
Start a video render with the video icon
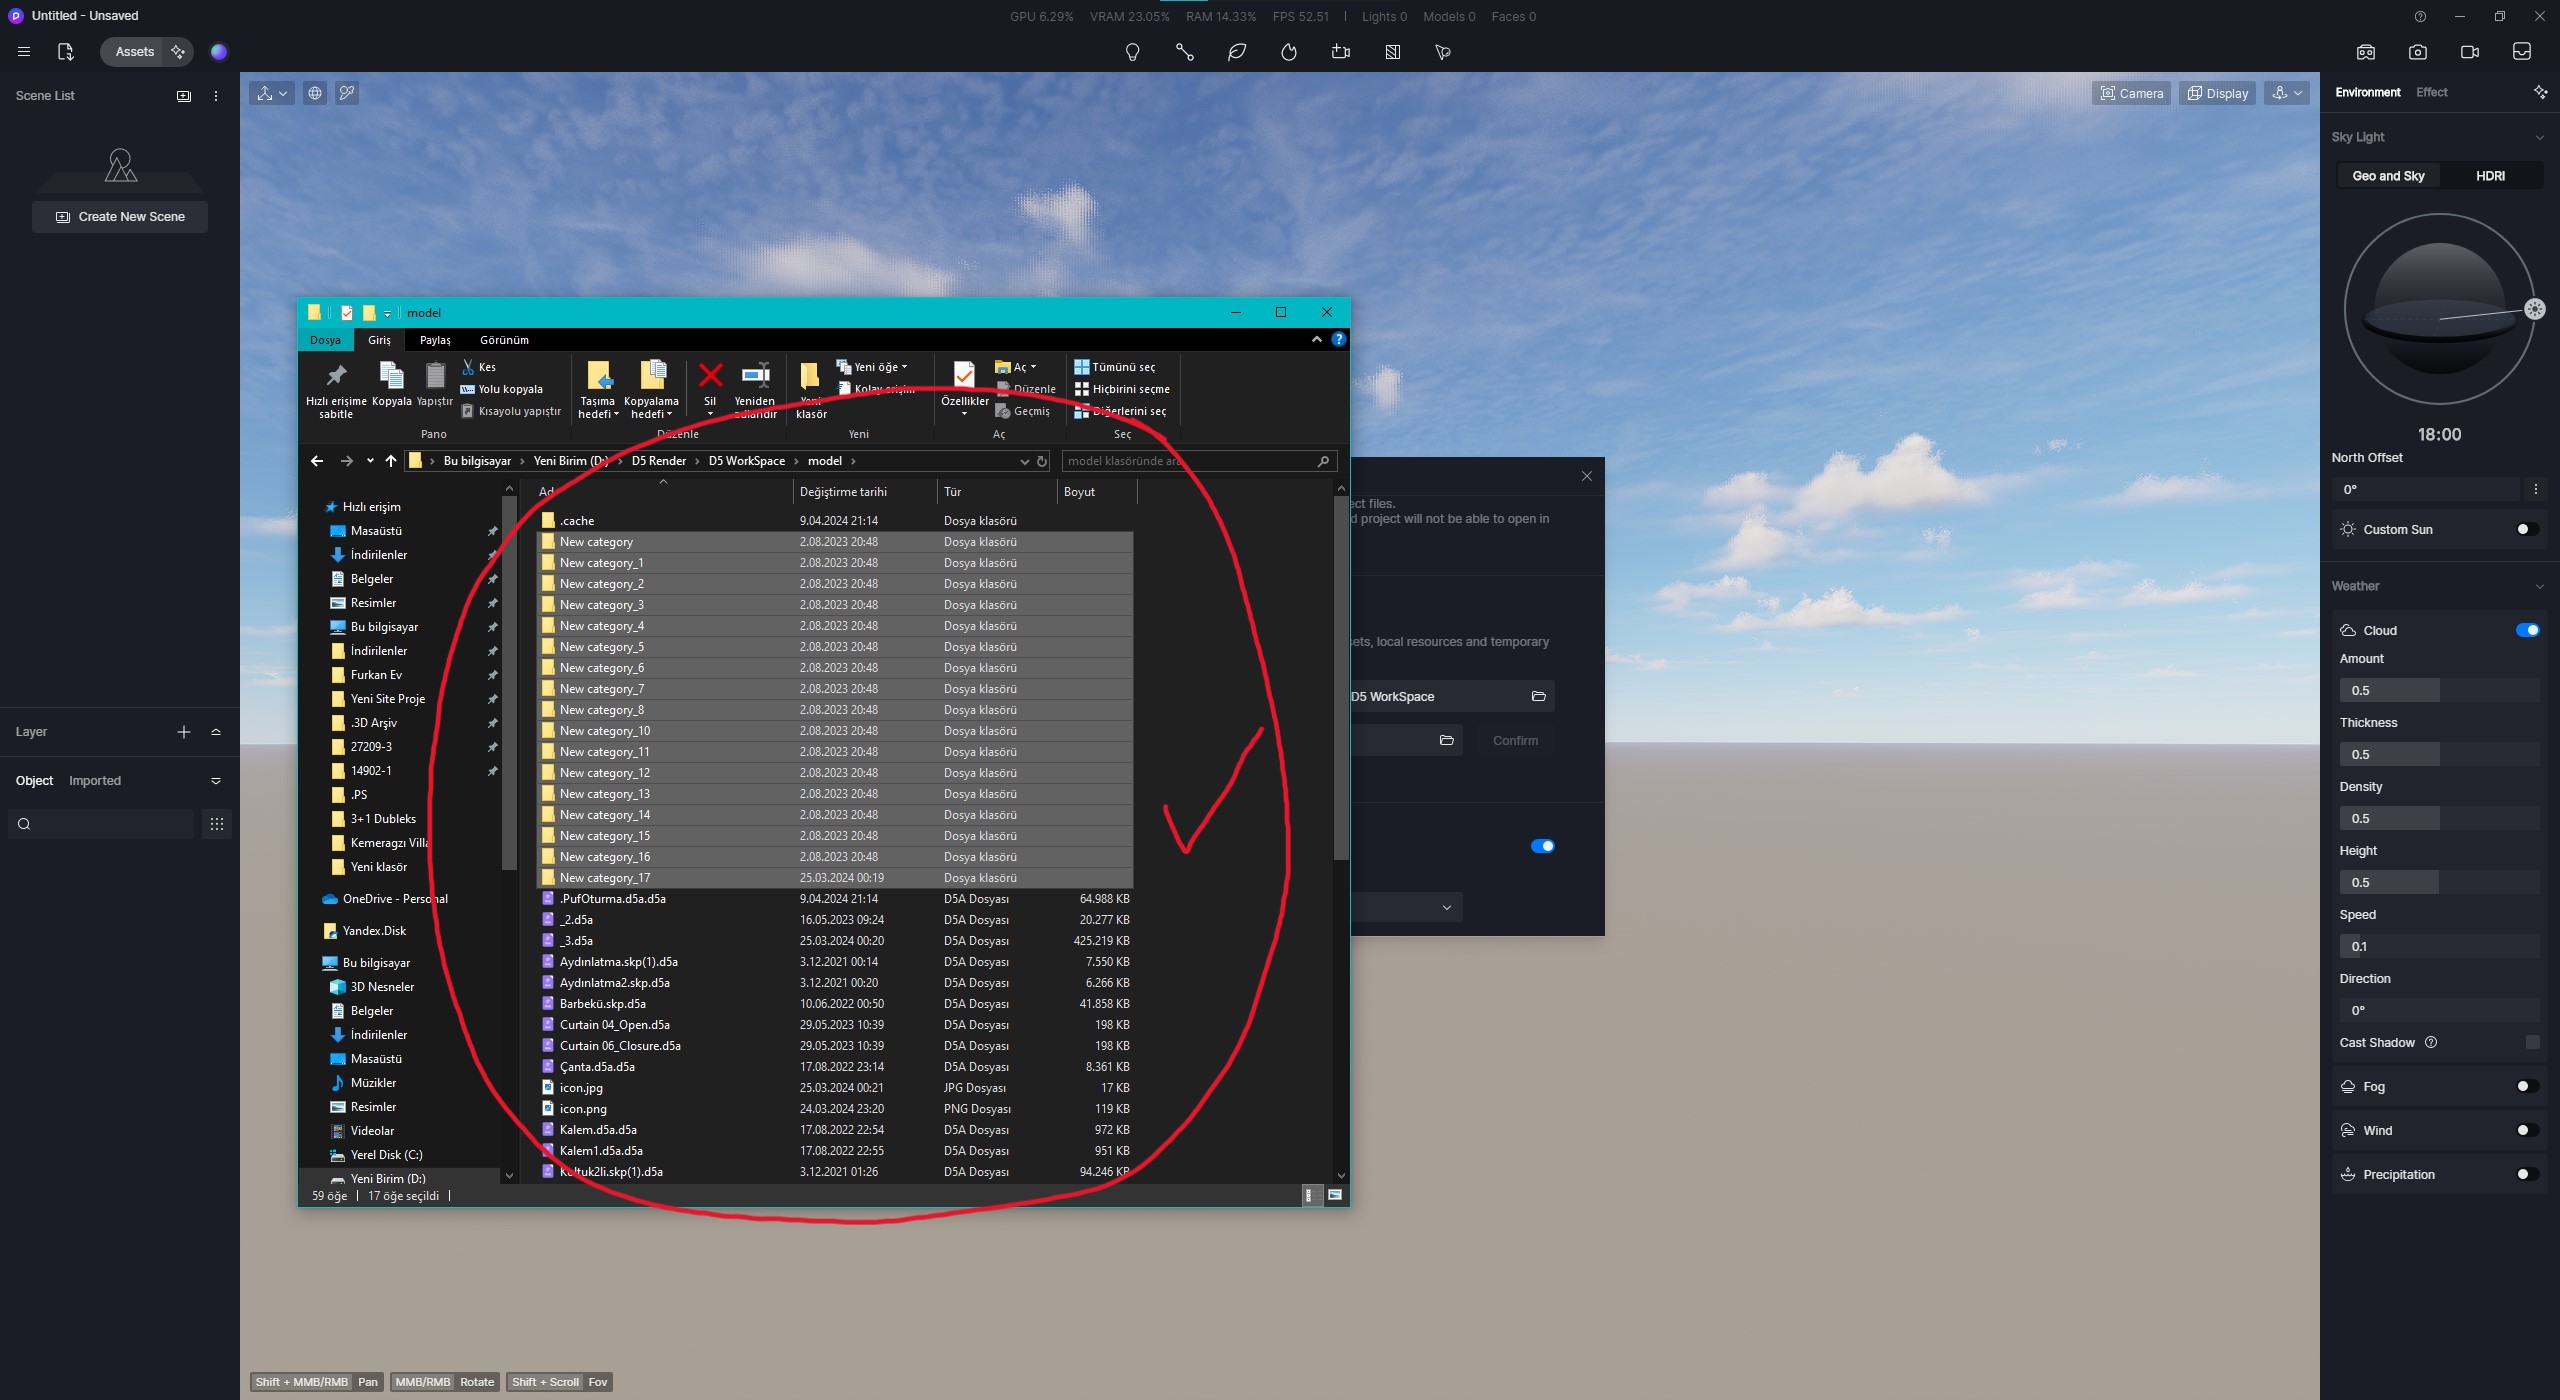[2469, 52]
